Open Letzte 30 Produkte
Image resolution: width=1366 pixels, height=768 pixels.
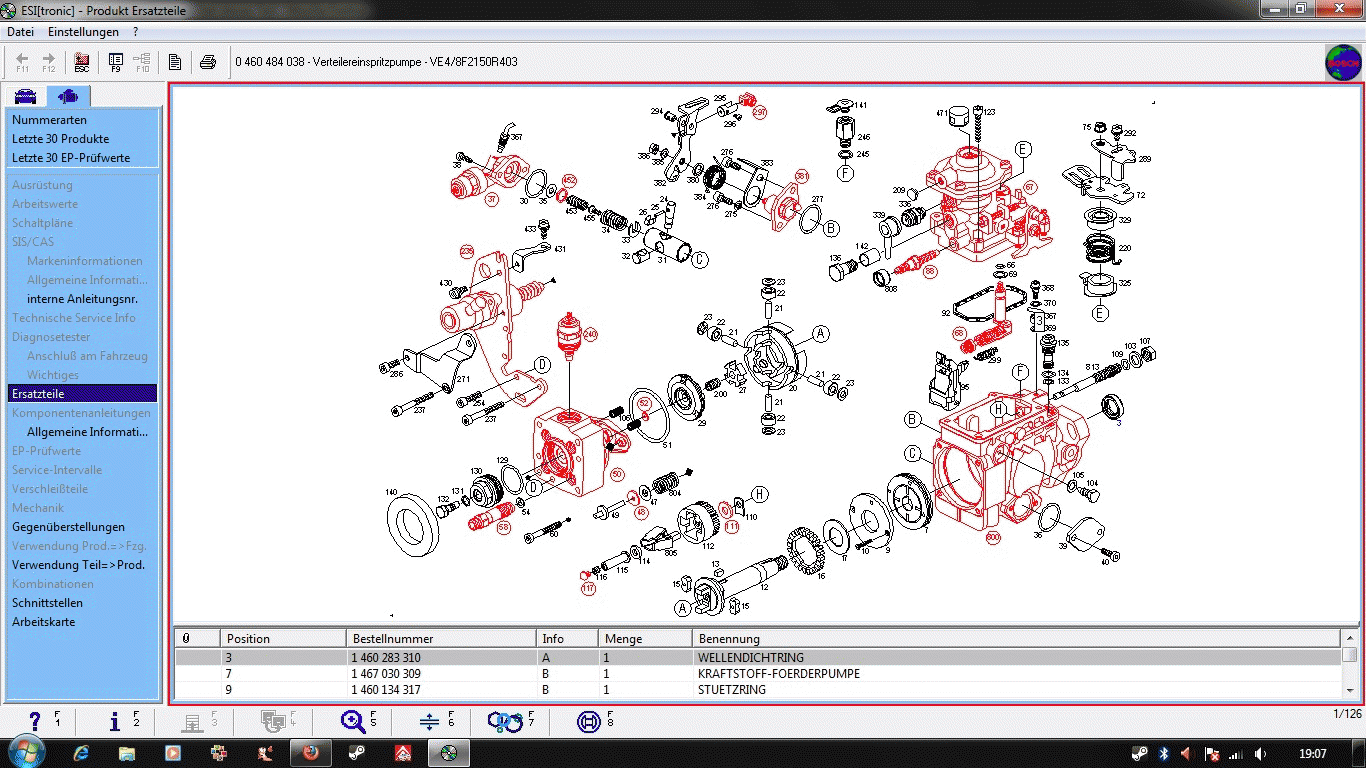[x=60, y=139]
